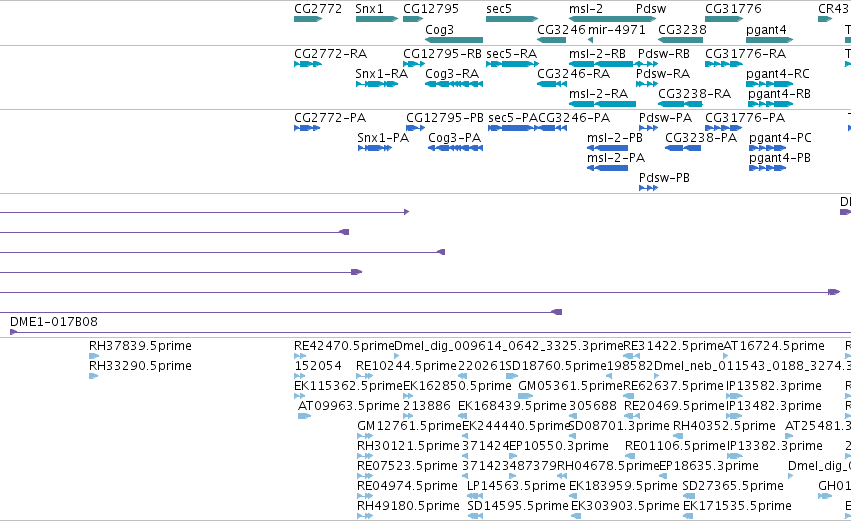The image size is (851, 521).
Task: Click EST IP13582.3prime
Action: coord(735,396)
